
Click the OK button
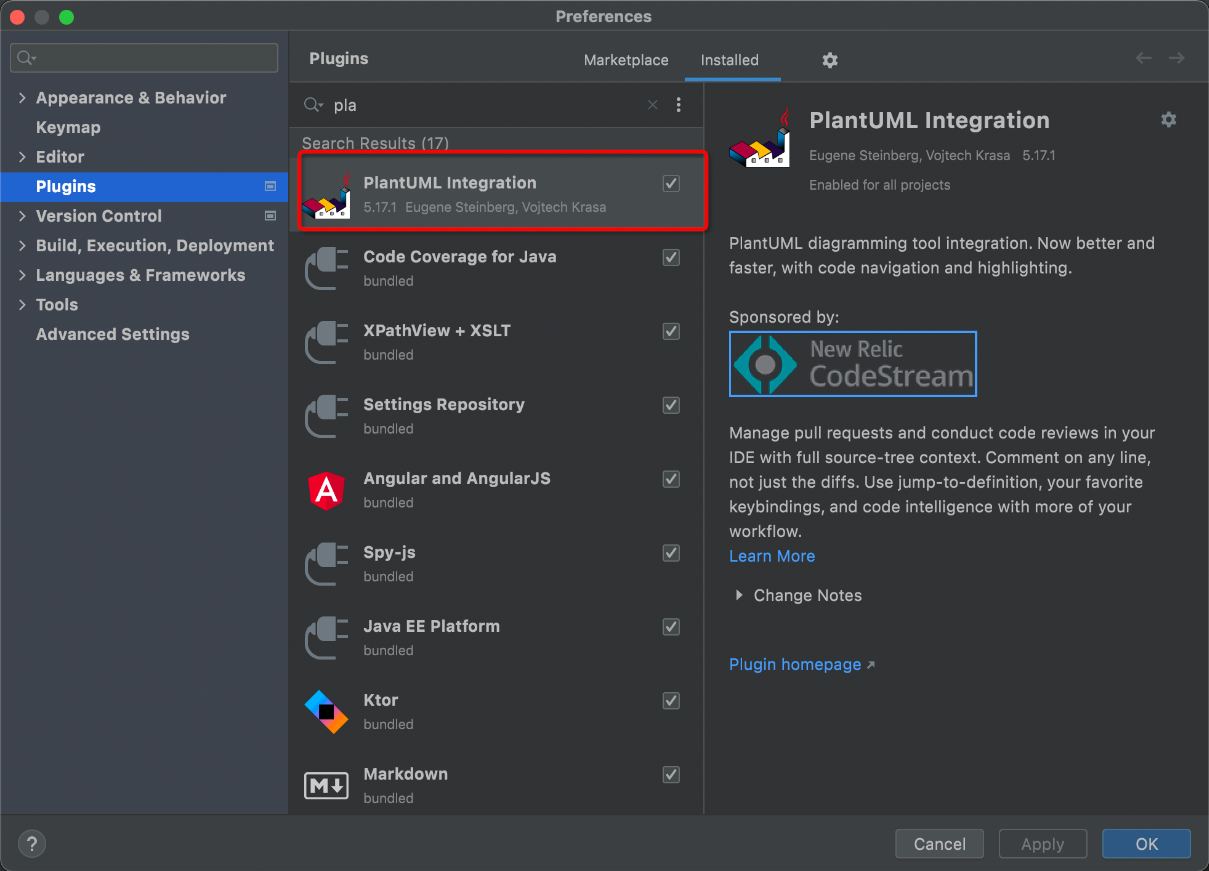coord(1147,844)
